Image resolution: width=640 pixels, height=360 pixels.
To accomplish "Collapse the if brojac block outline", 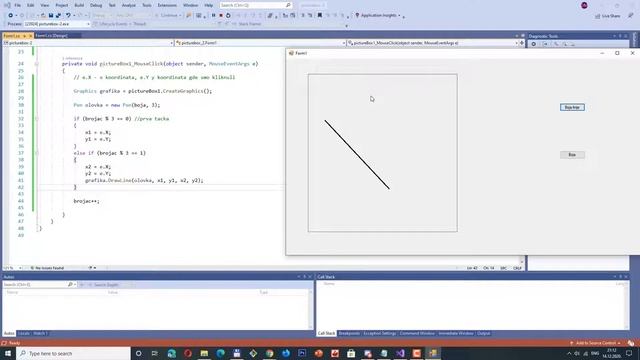I will point(36,119).
